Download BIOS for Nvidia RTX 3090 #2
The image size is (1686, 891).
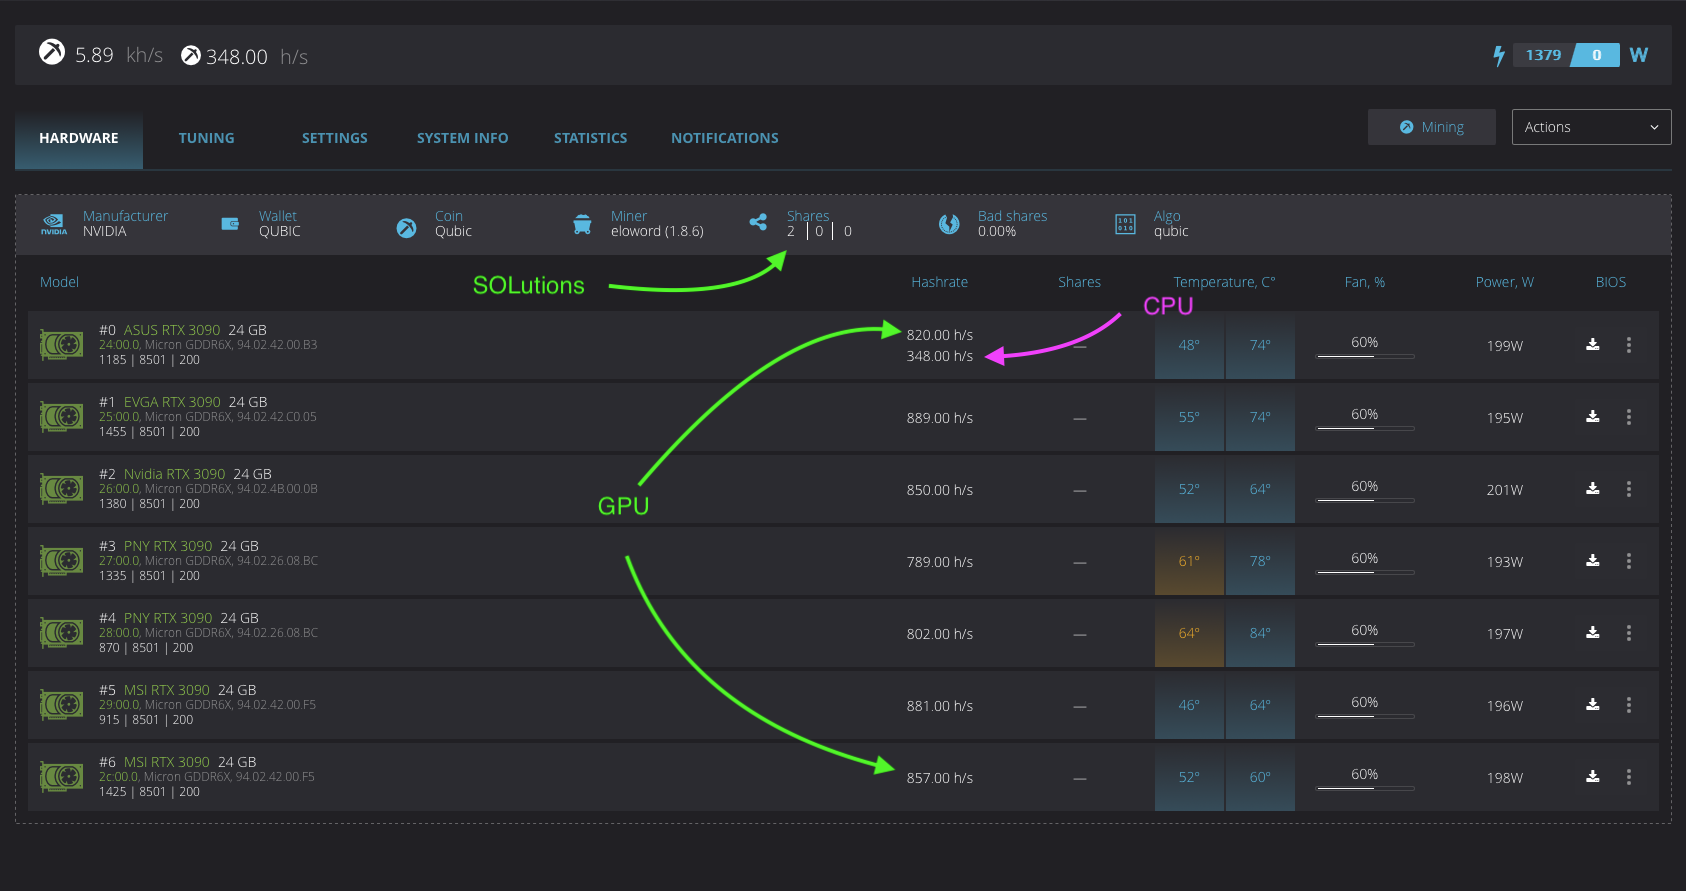point(1593,489)
